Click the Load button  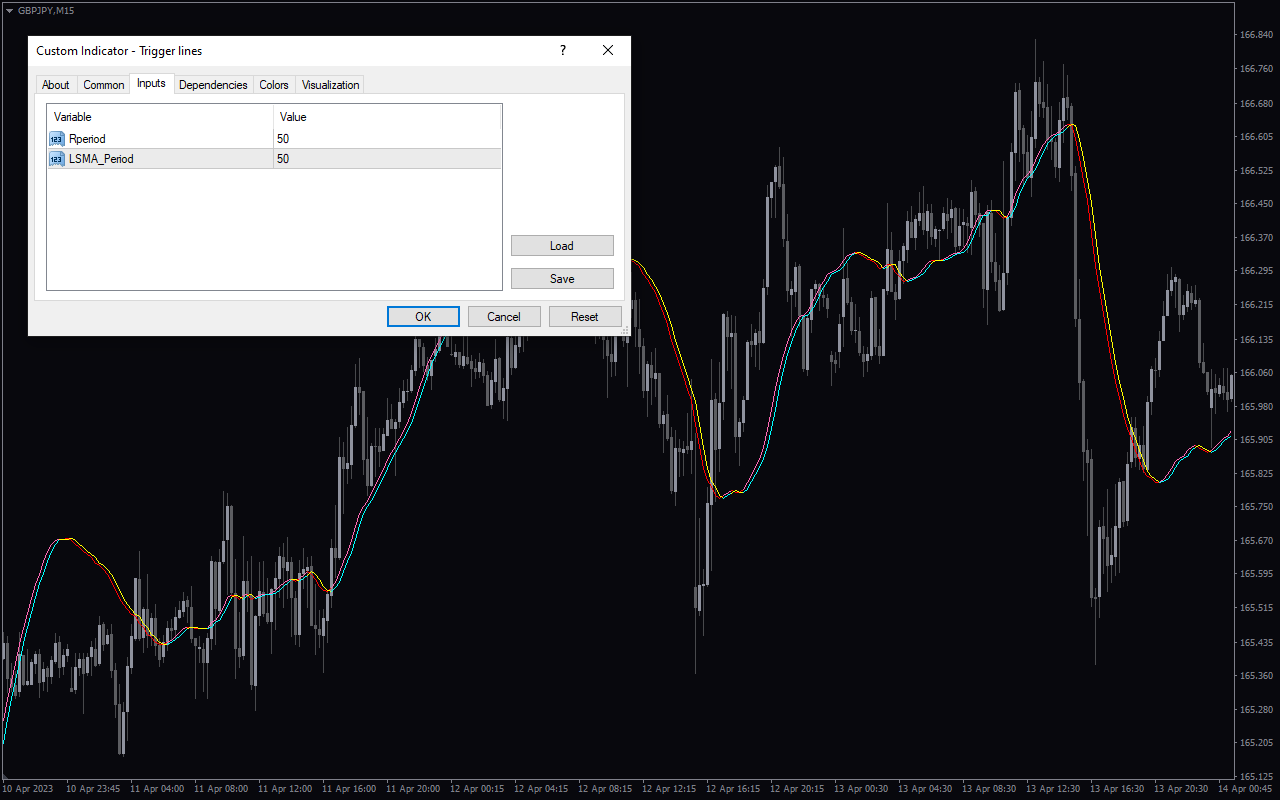pyautogui.click(x=562, y=246)
